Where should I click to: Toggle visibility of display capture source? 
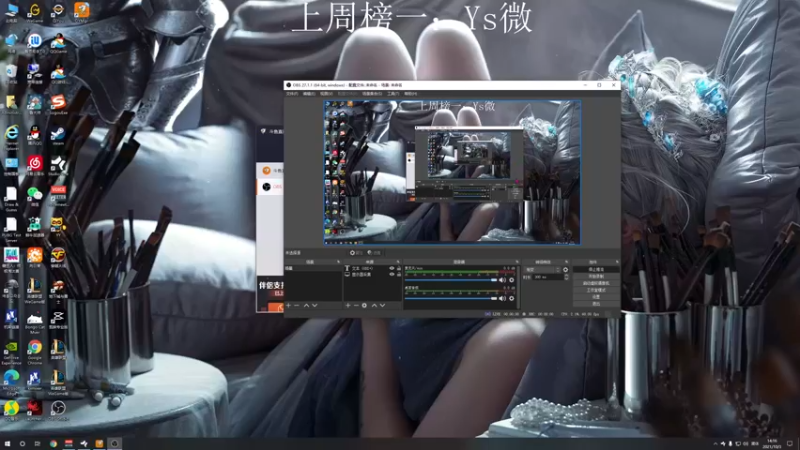point(392,274)
